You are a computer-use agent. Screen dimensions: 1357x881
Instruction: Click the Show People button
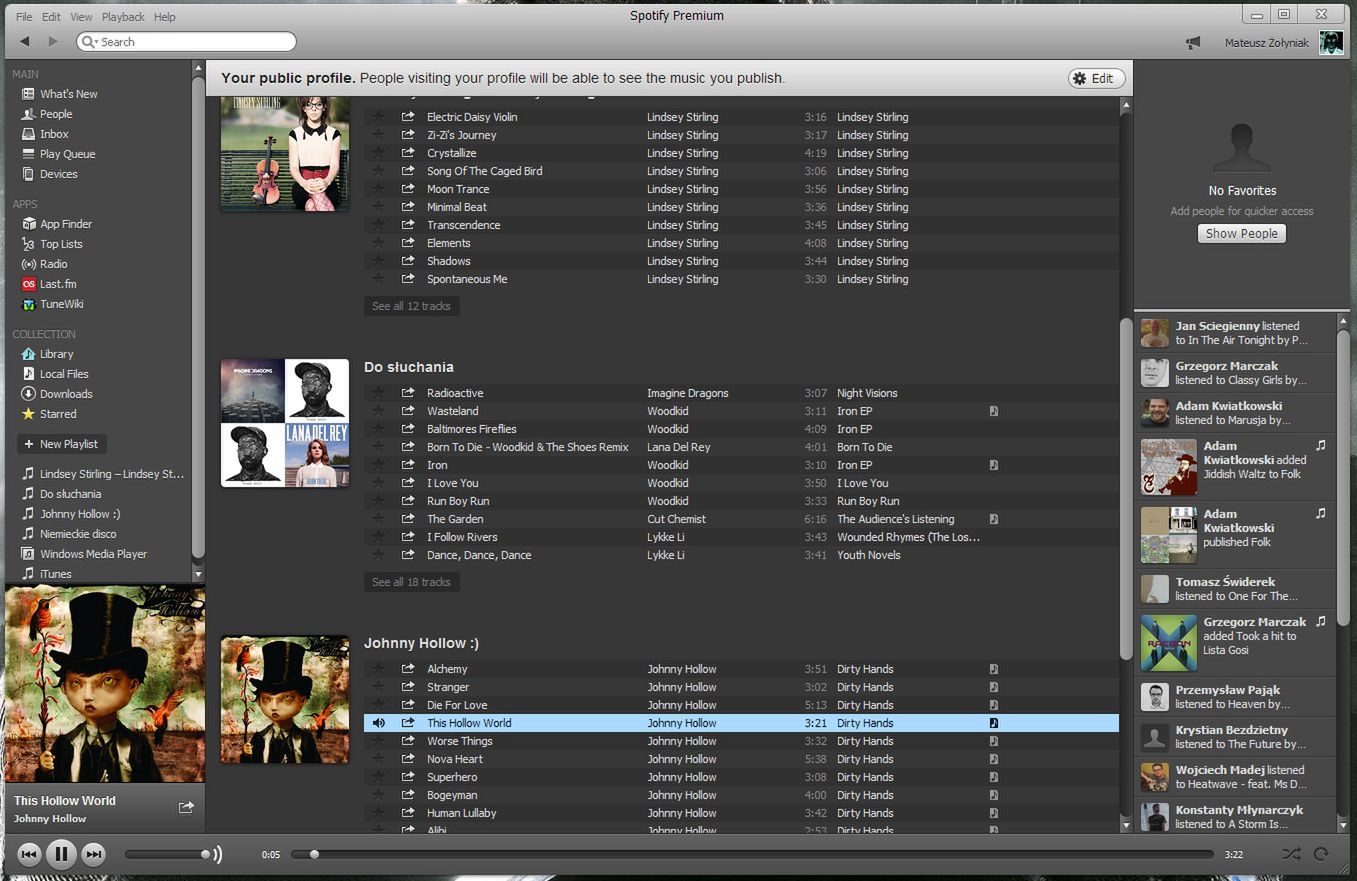1241,234
